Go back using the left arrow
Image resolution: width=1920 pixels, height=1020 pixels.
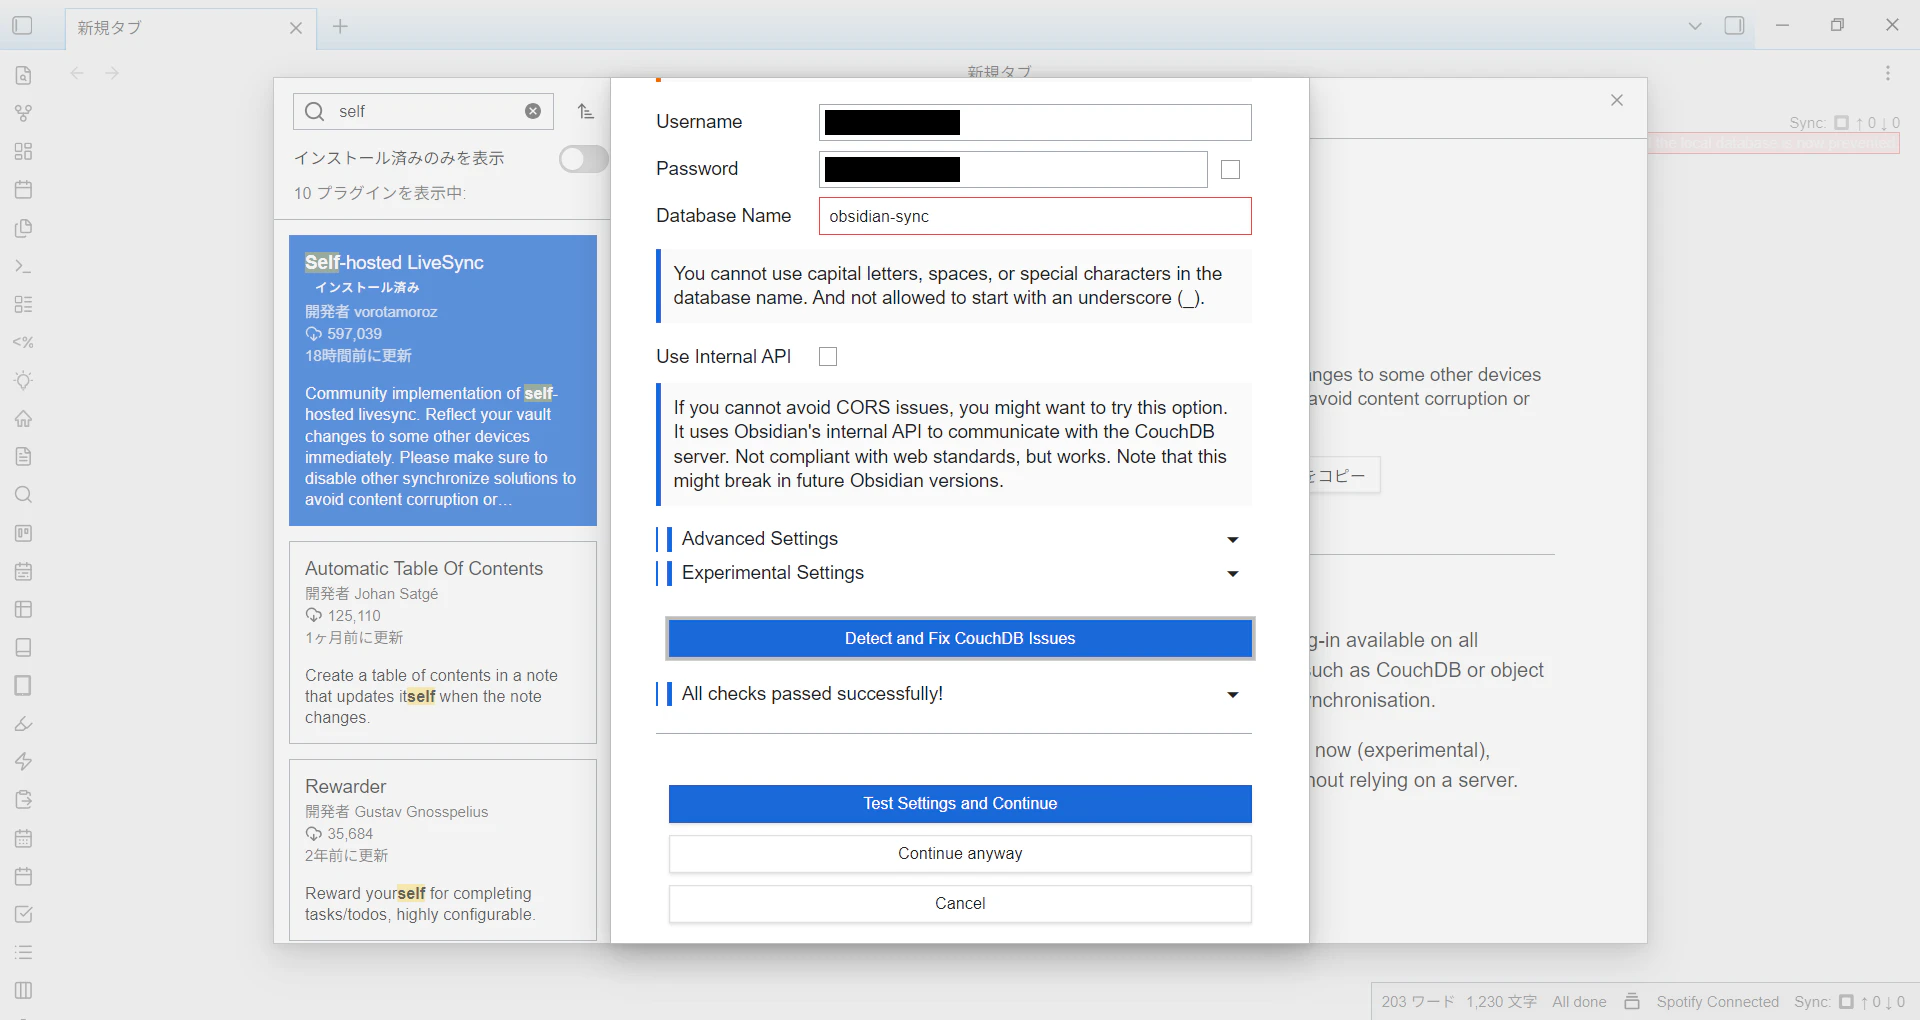pyautogui.click(x=77, y=73)
